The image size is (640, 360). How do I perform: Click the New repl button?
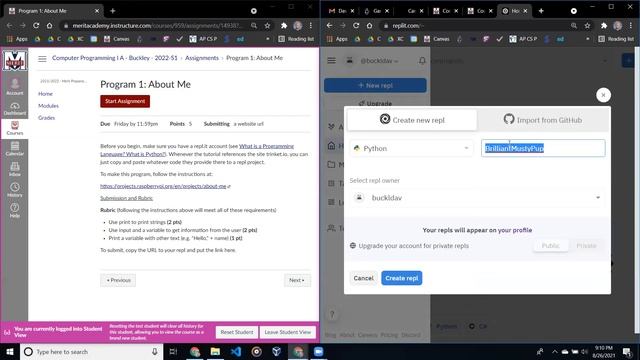[x=375, y=85]
